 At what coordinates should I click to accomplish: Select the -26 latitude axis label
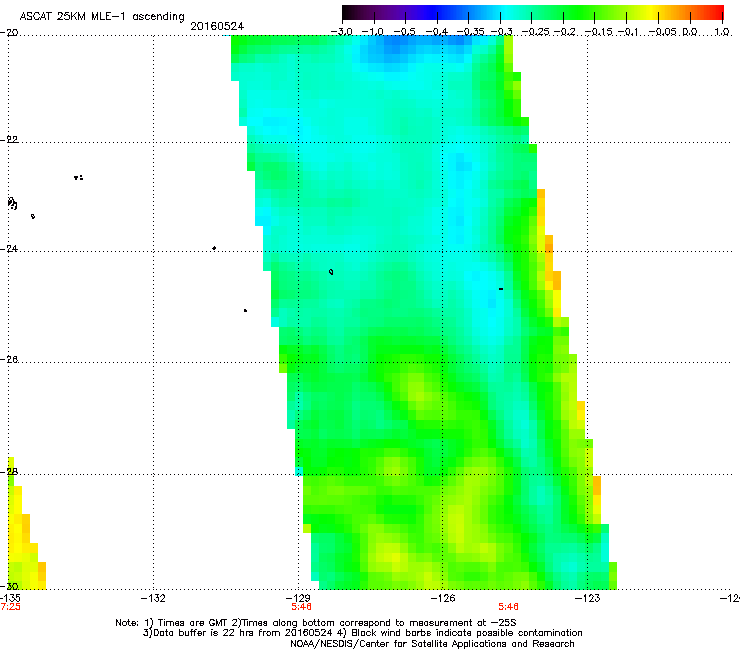[9, 360]
